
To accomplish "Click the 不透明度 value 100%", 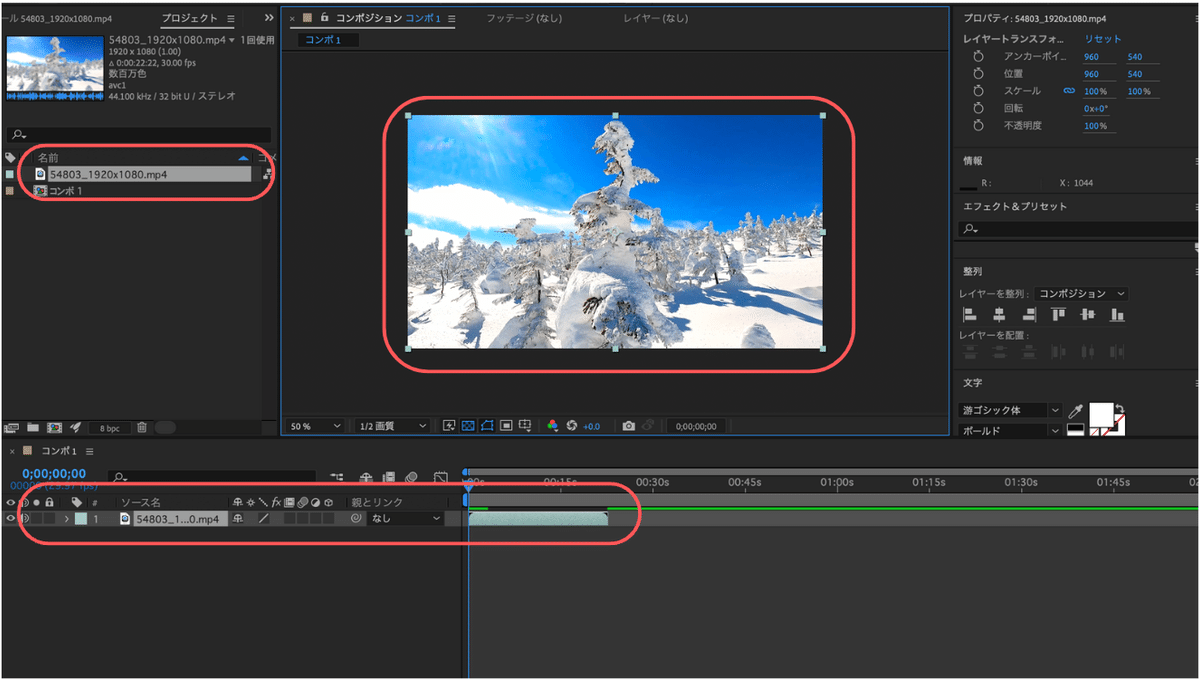I will pyautogui.click(x=1095, y=126).
